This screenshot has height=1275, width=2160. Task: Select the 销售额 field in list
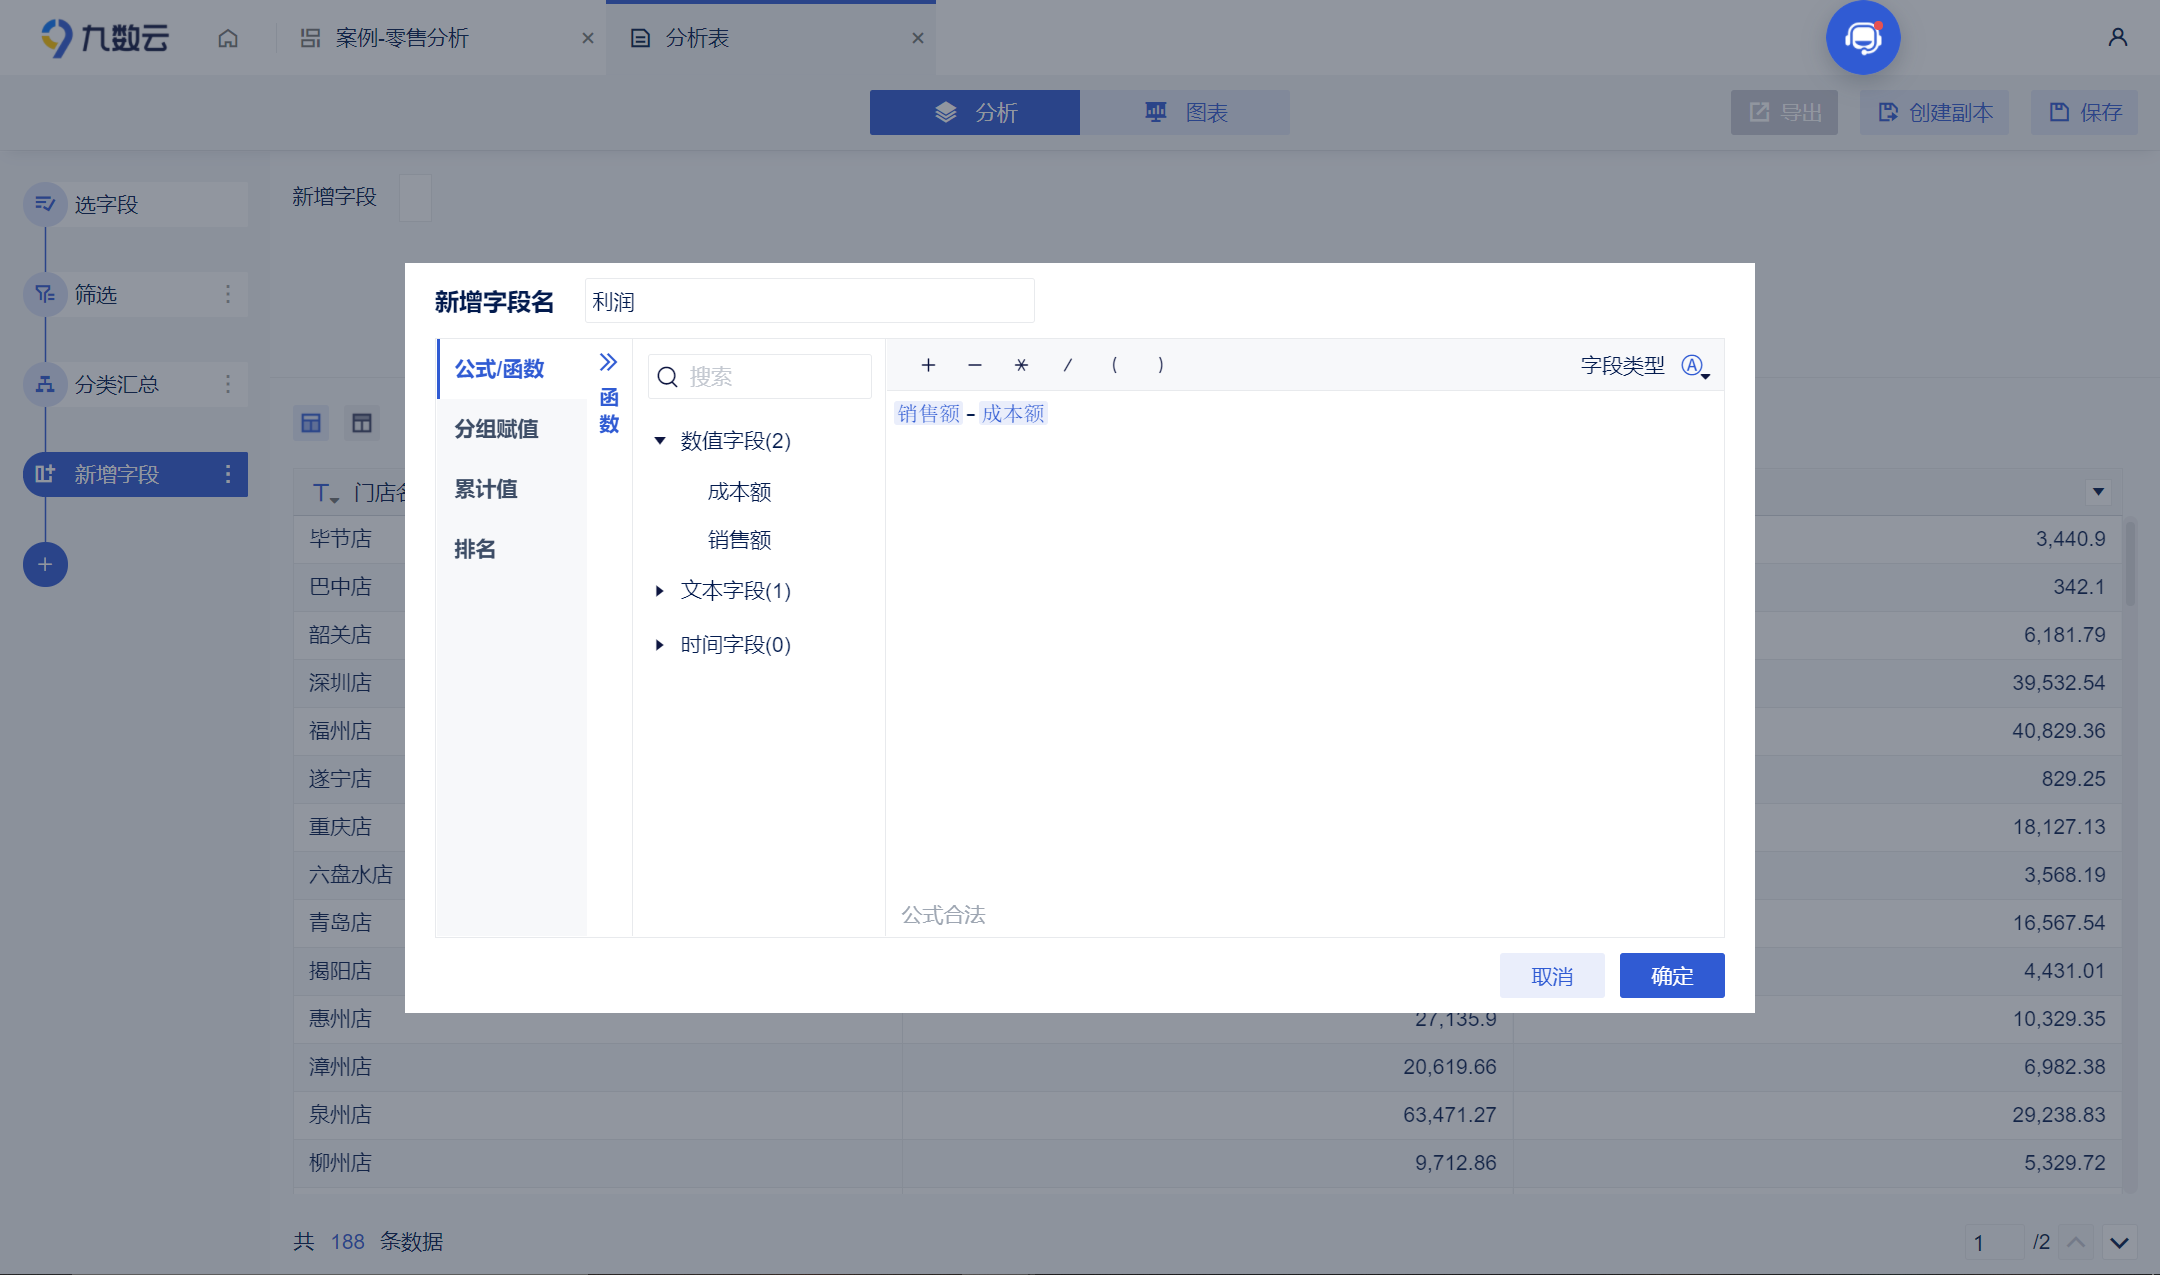coord(739,540)
